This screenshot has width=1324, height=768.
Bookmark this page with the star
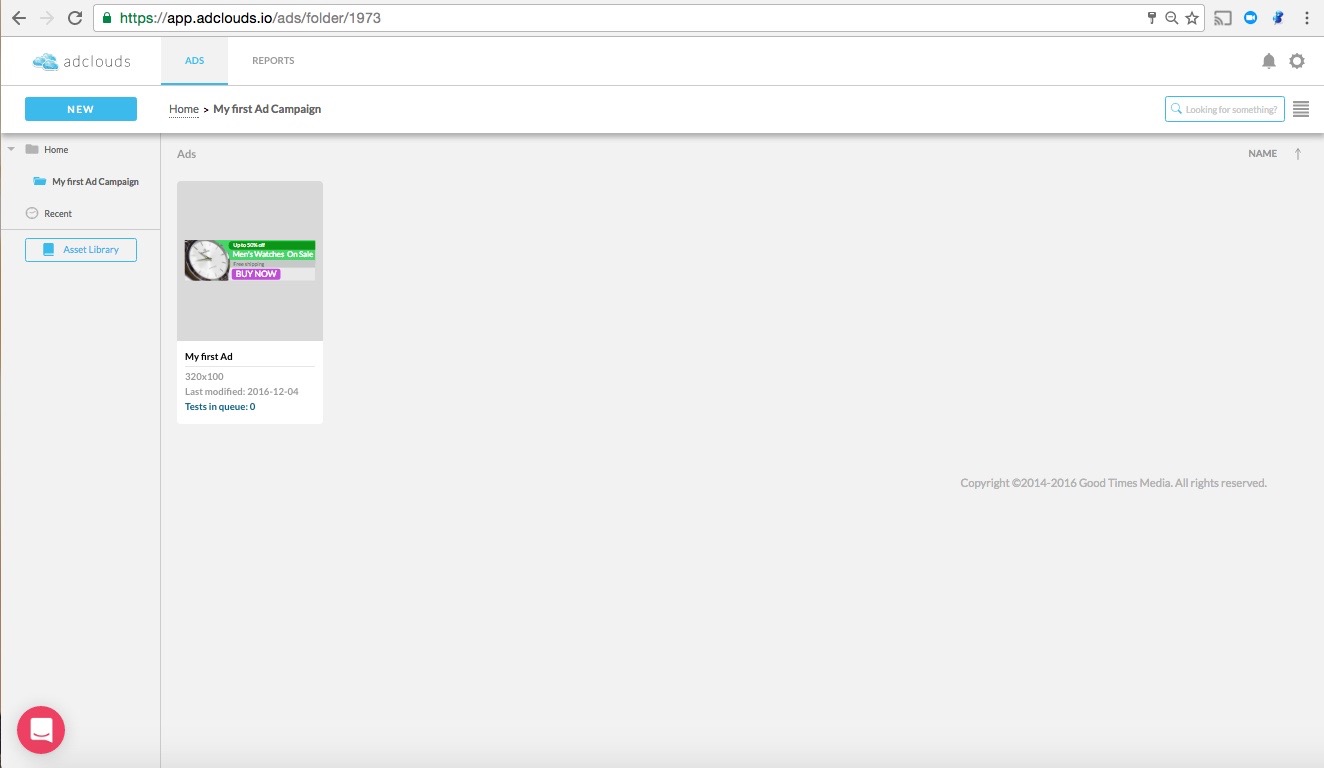pyautogui.click(x=1192, y=18)
